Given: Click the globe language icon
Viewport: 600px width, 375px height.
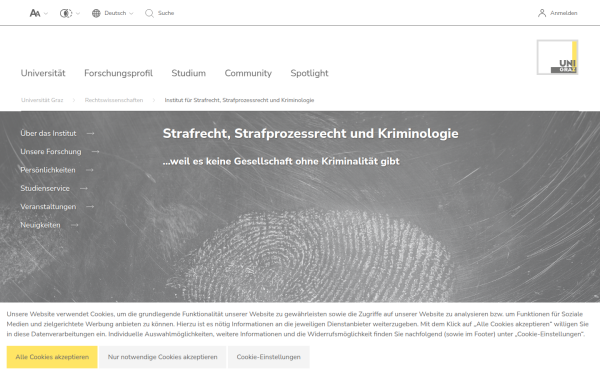Looking at the screenshot, I should [x=96, y=13].
